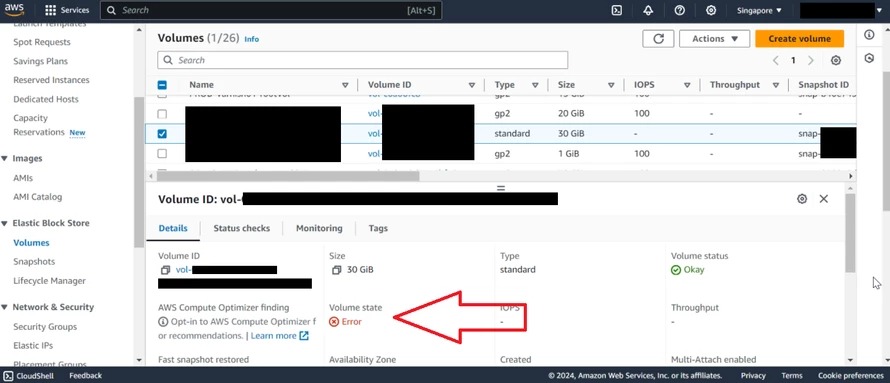
Task: Copy the 30 GiB size value
Action: 336,270
